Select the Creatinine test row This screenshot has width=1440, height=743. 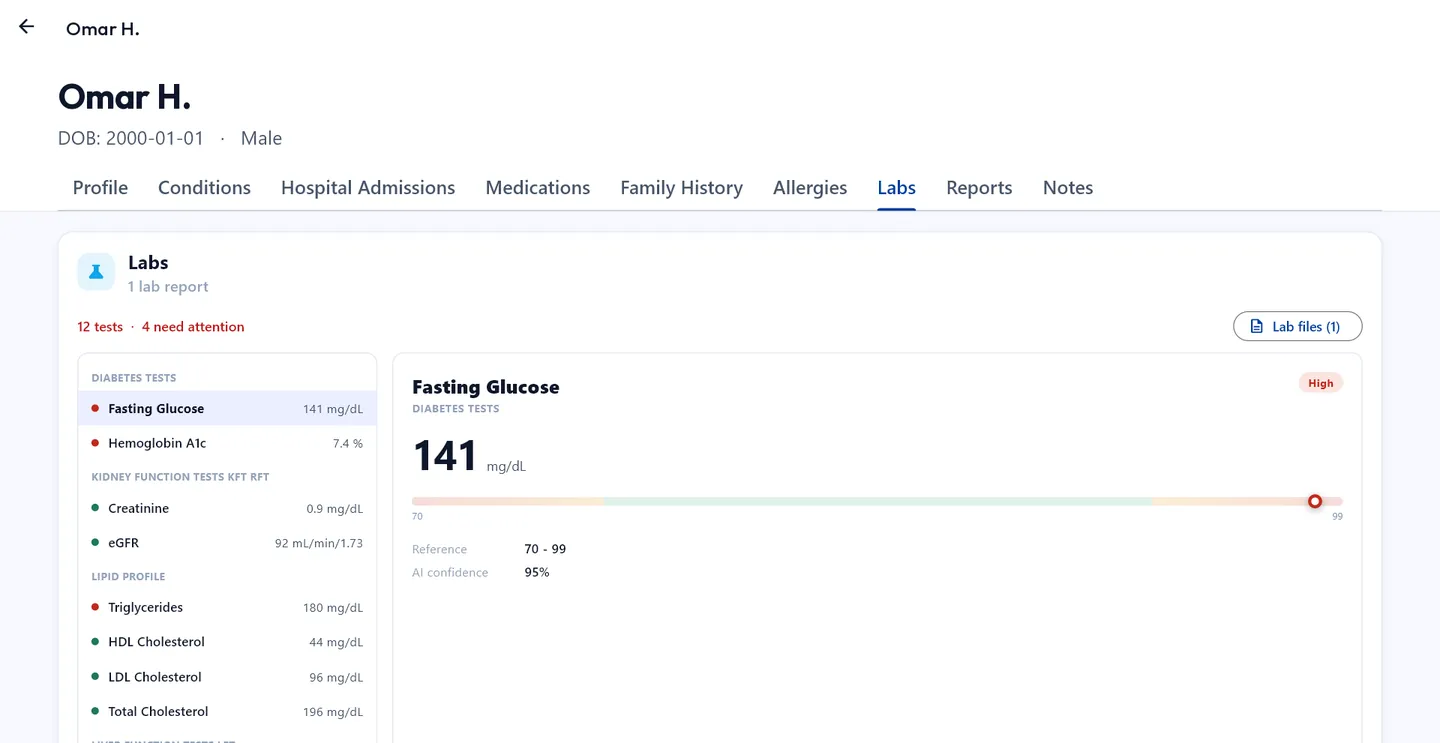point(228,508)
